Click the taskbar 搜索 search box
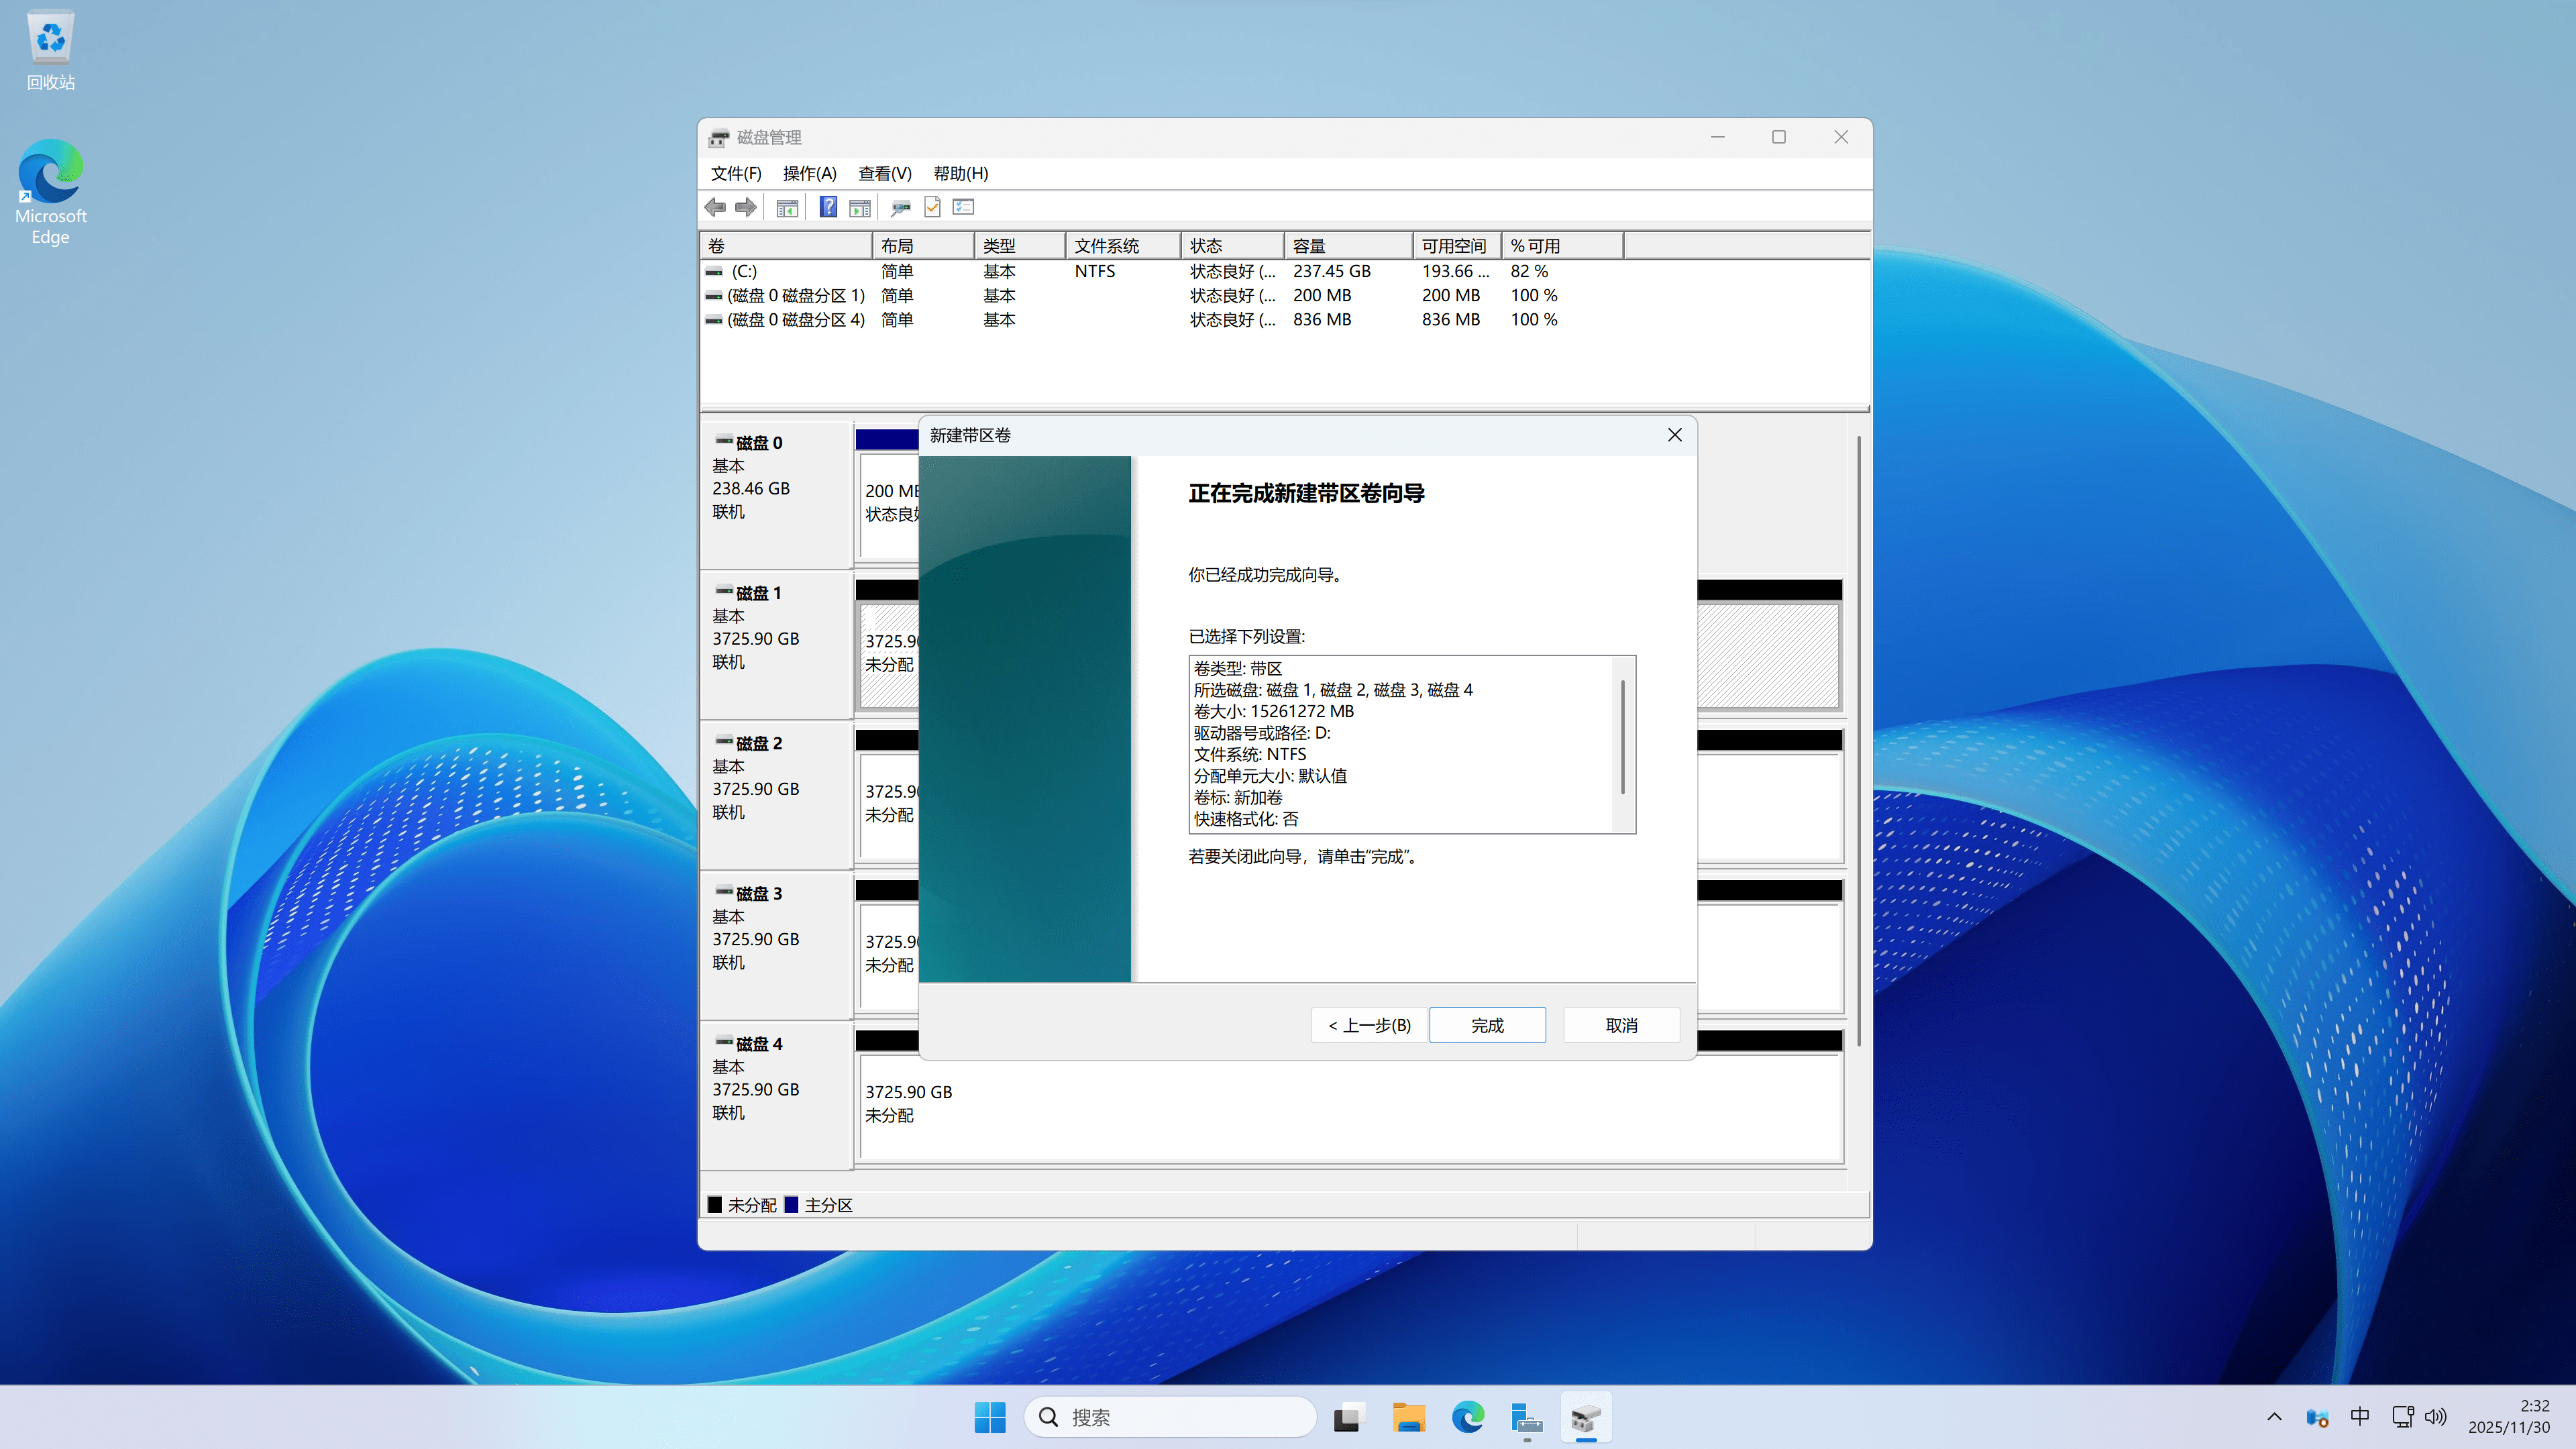 pos(1170,1416)
